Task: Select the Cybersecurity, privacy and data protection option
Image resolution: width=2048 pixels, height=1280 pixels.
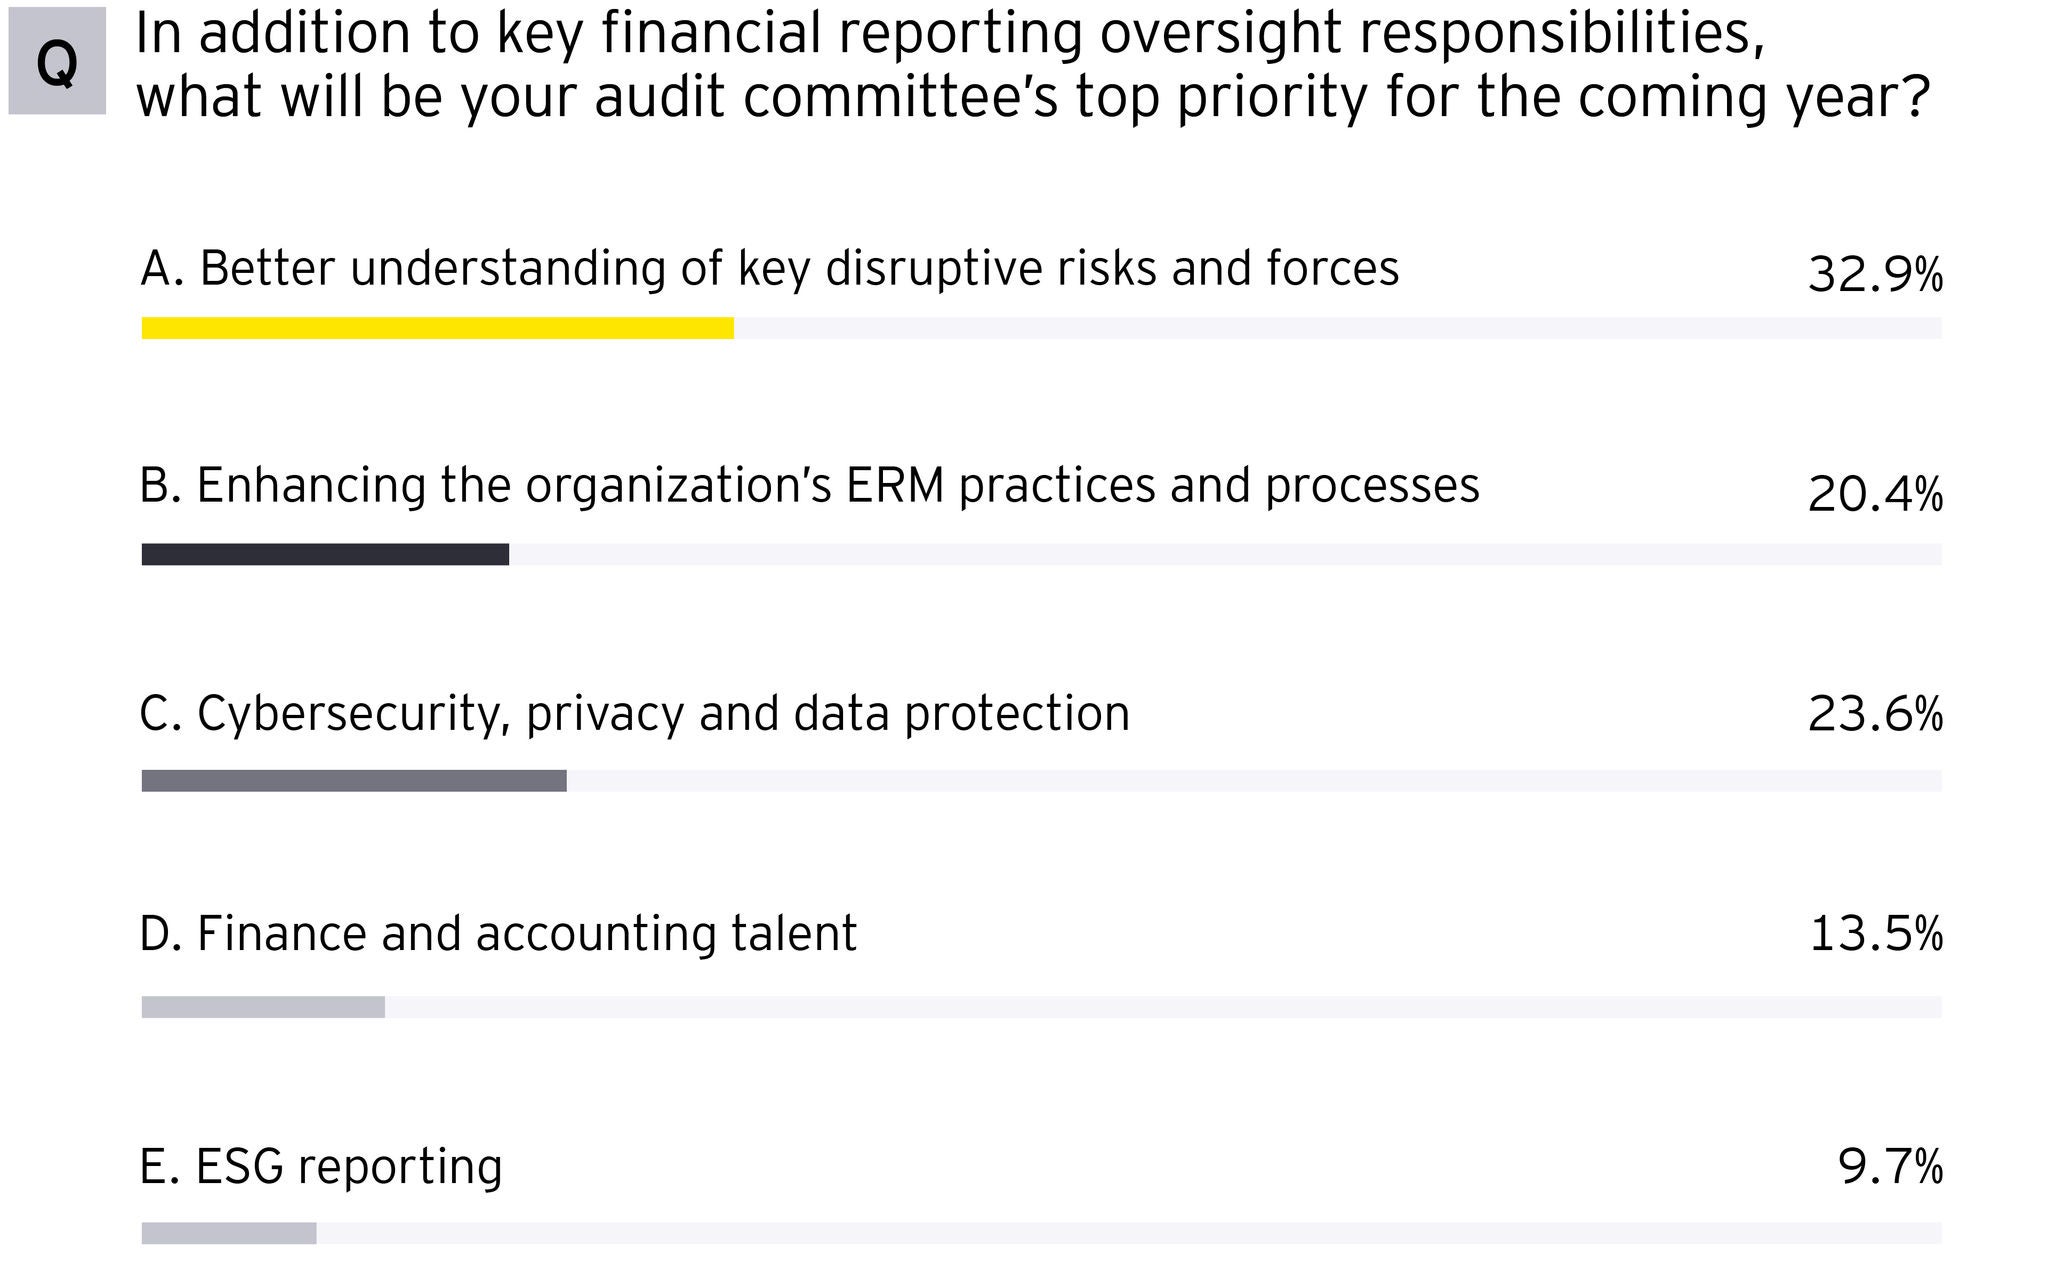Action: [634, 714]
